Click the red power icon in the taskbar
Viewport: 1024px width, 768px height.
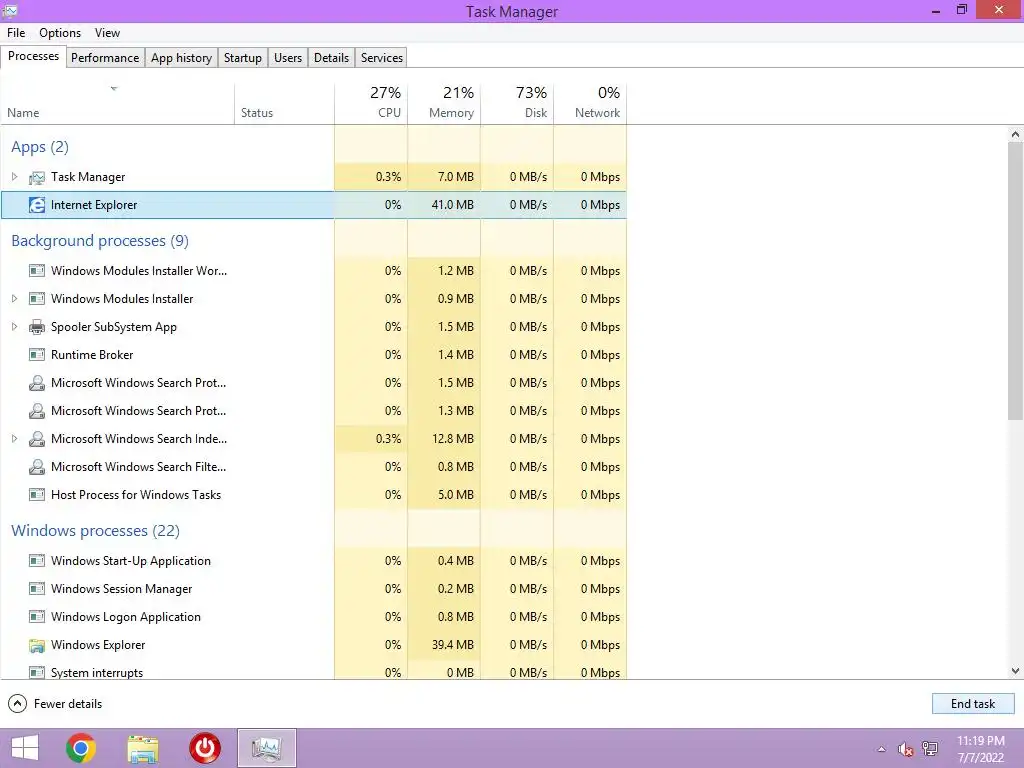click(205, 748)
